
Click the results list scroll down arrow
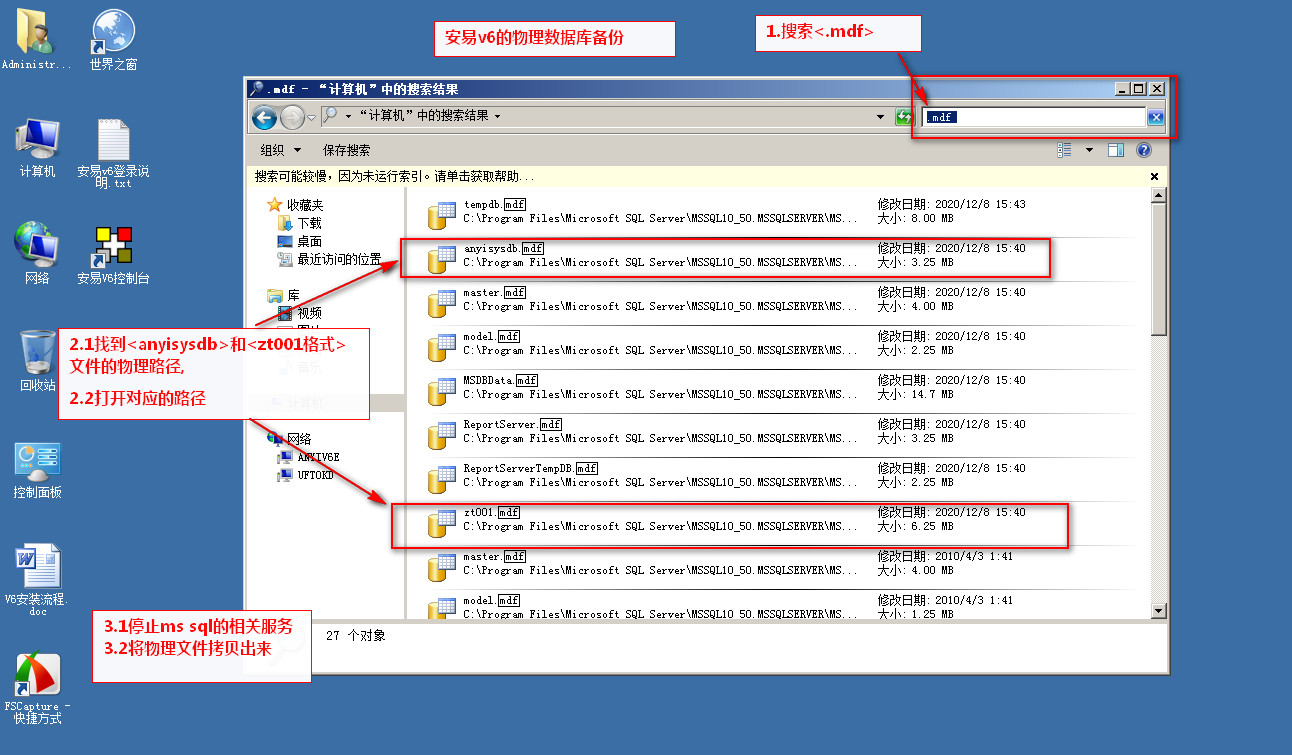coord(1159,610)
